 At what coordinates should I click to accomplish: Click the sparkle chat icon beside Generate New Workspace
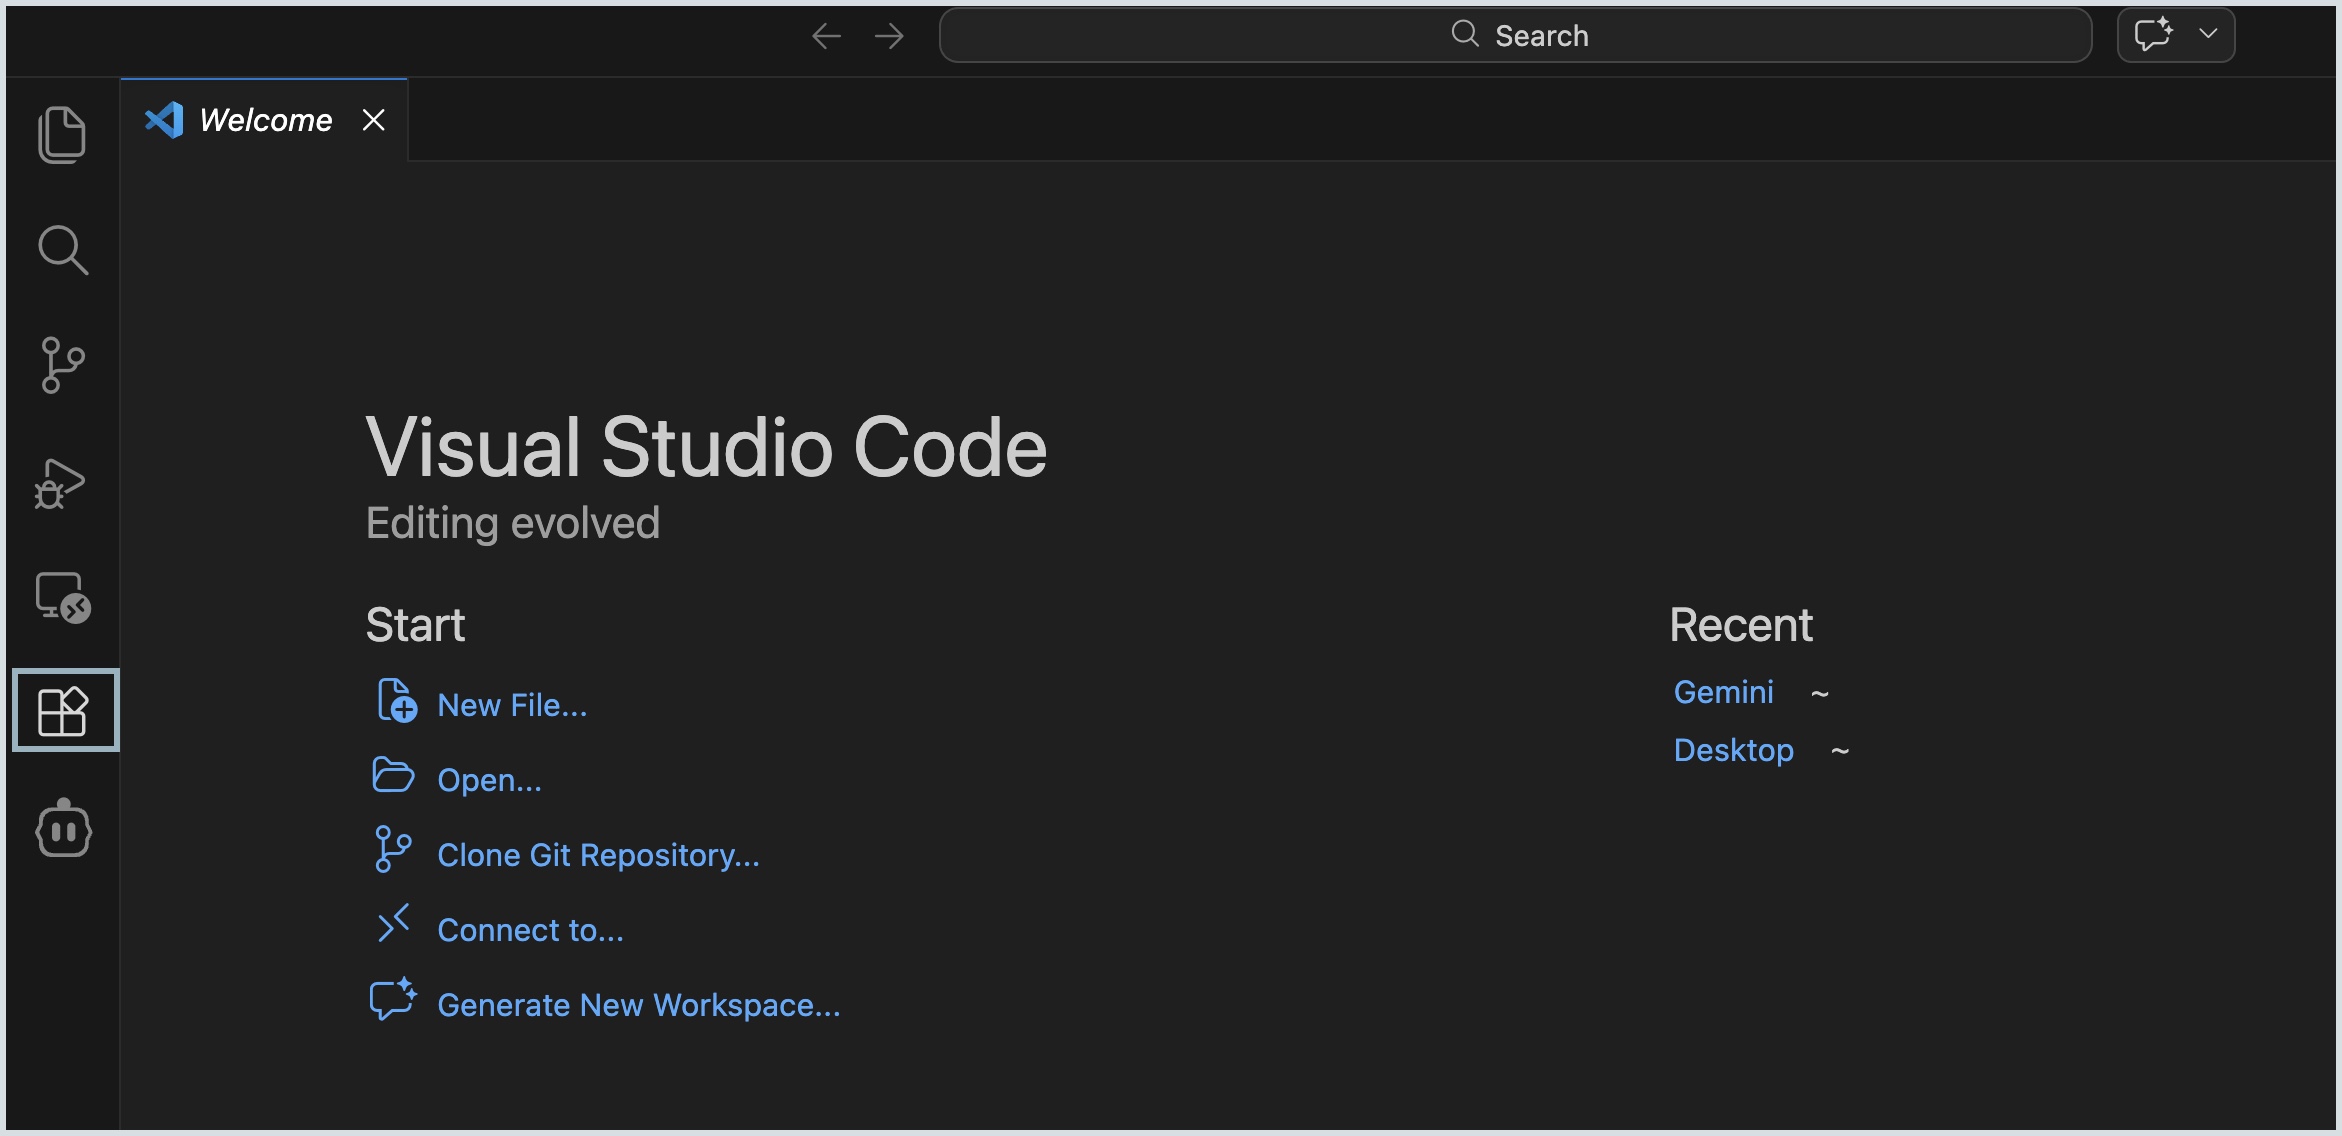[393, 998]
